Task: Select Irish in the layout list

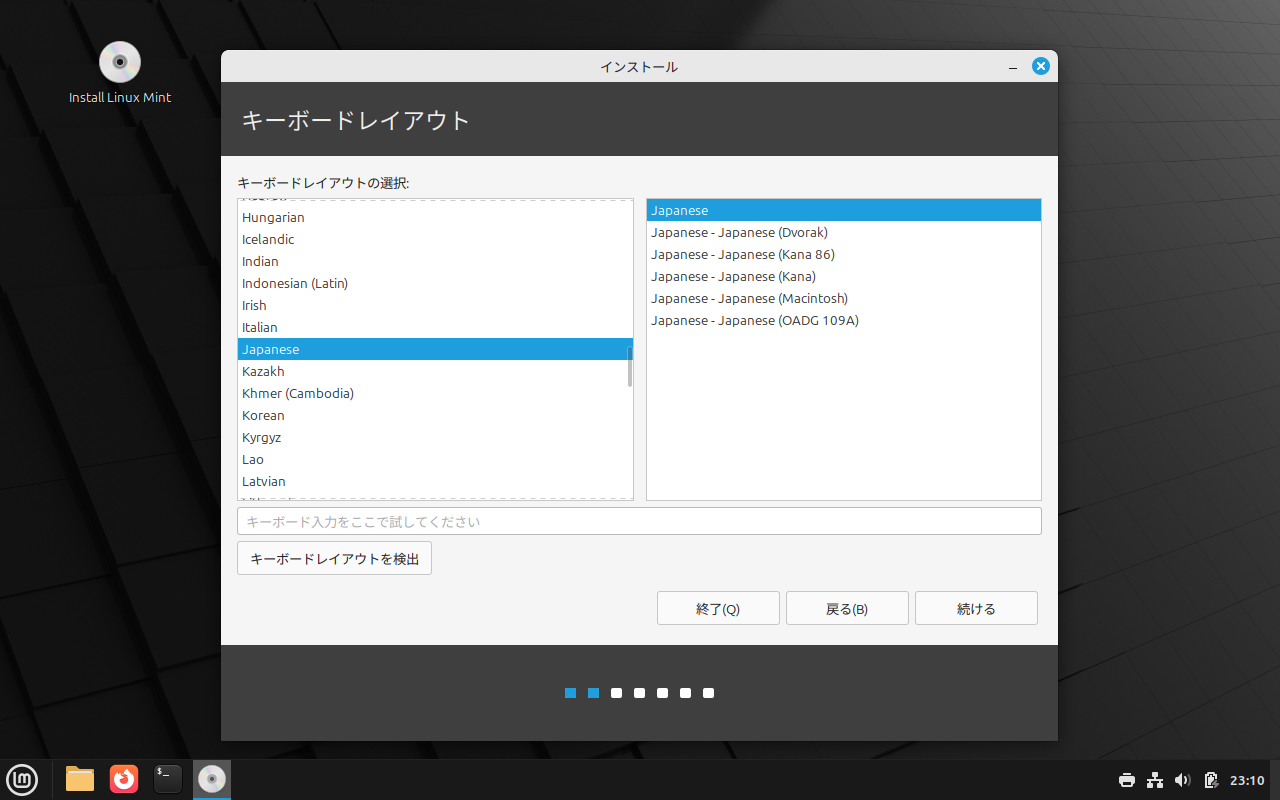Action: (x=435, y=305)
